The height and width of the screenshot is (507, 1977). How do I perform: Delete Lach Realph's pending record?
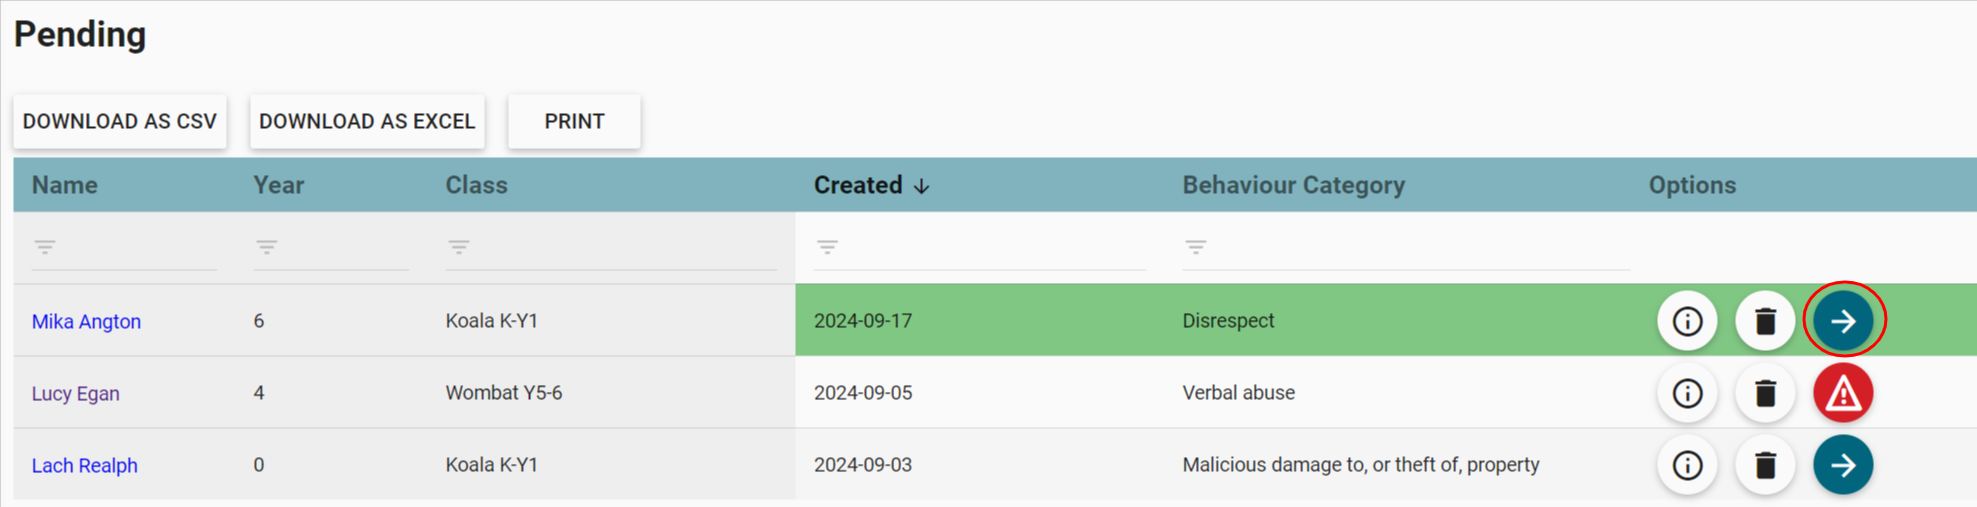(x=1765, y=465)
